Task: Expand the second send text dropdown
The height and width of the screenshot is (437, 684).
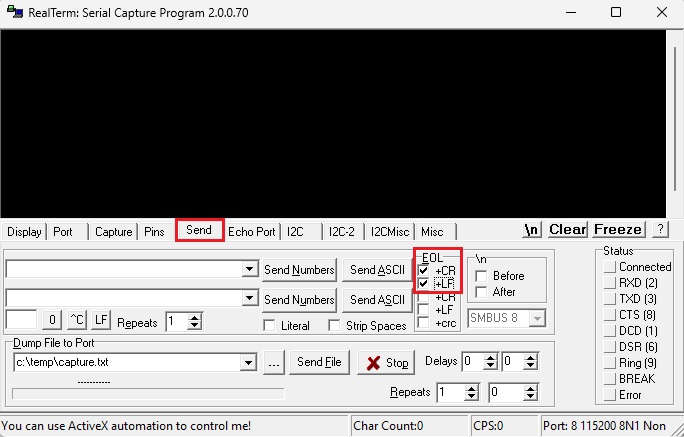Action: pos(250,298)
